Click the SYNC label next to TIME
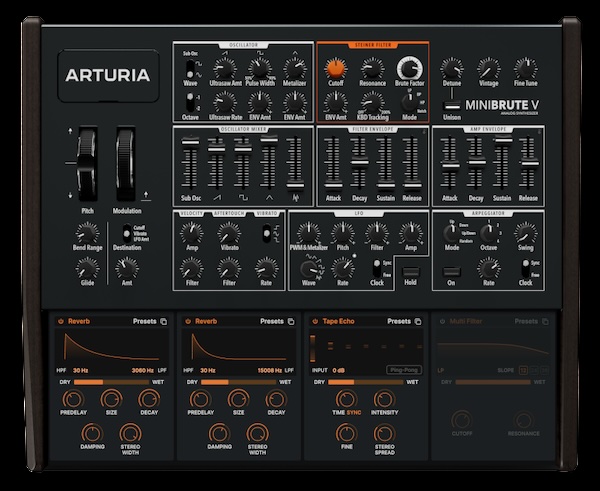This screenshot has height=491, width=600. click(x=354, y=413)
